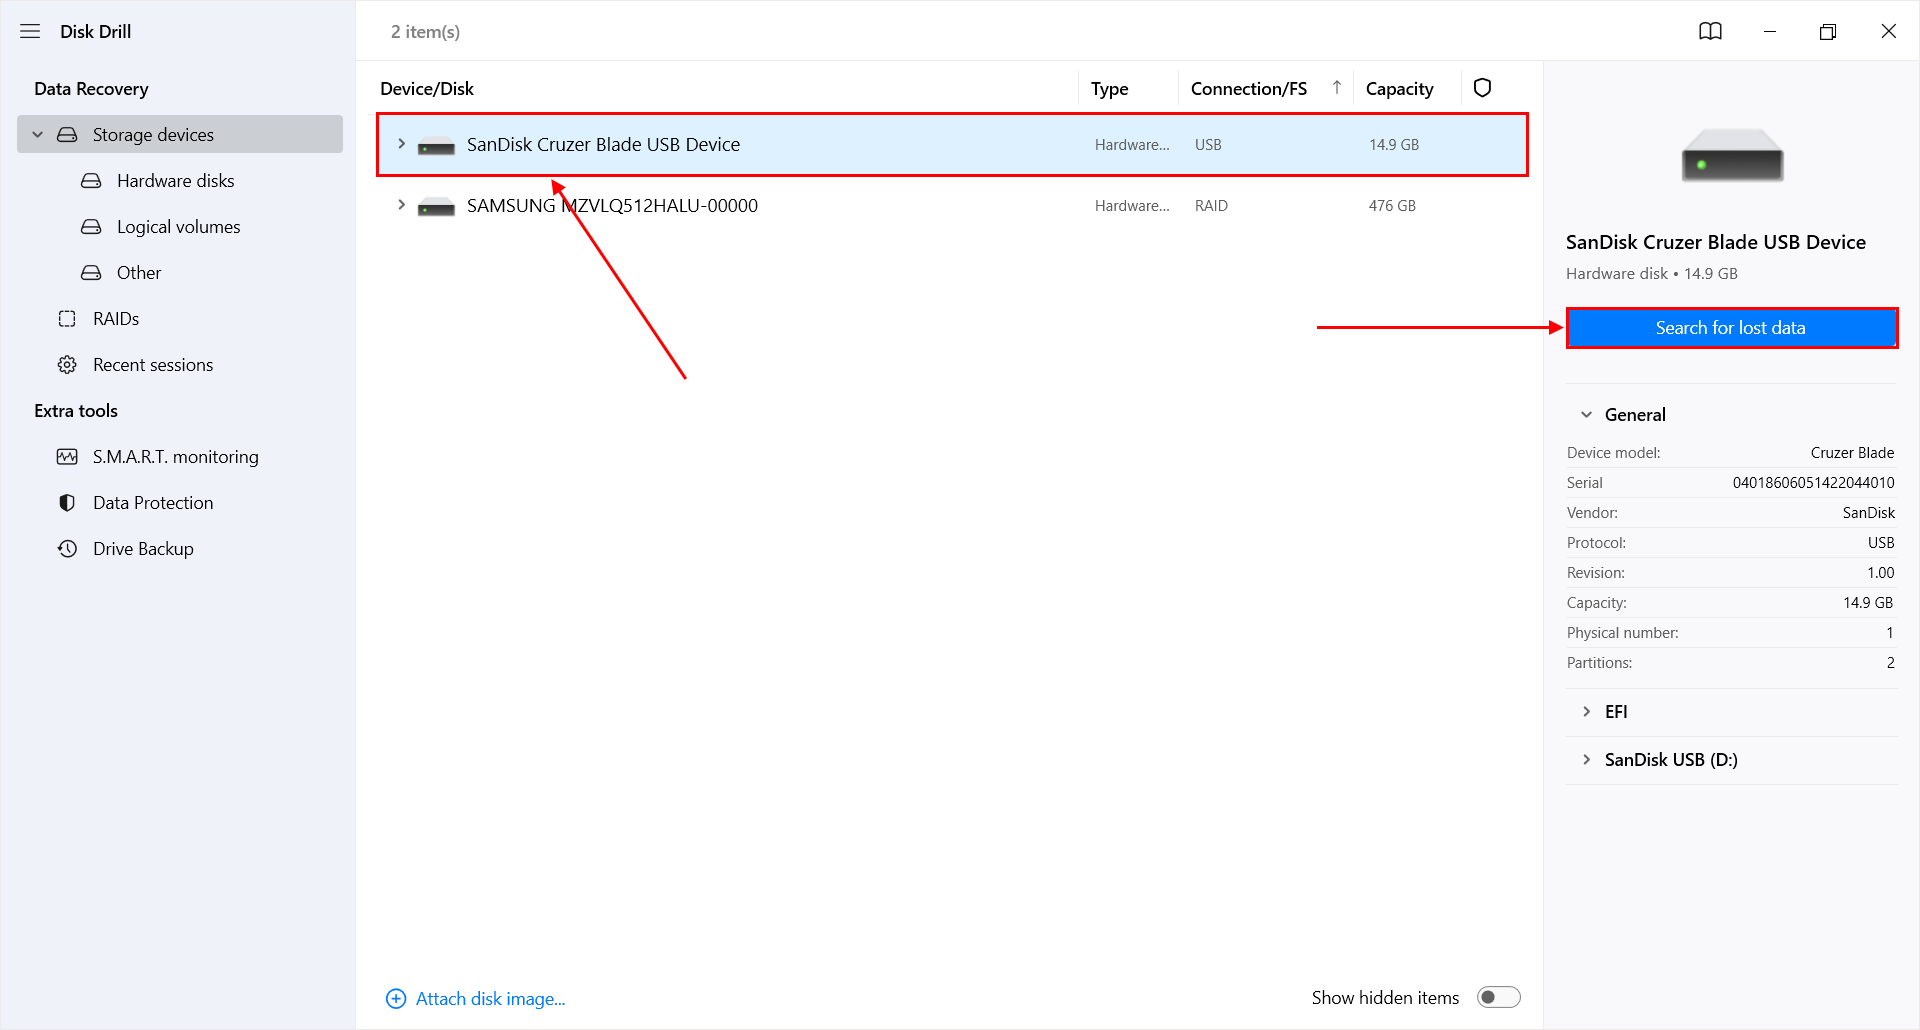
Task: Click the Hardware disks drive icon
Action: [x=91, y=181]
